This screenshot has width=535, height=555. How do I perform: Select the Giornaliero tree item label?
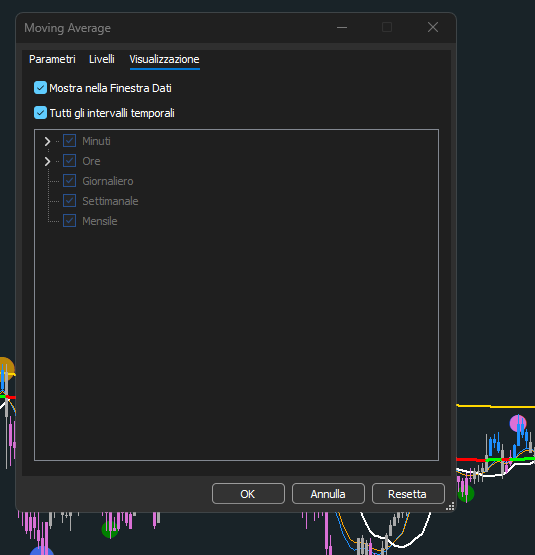pos(108,181)
